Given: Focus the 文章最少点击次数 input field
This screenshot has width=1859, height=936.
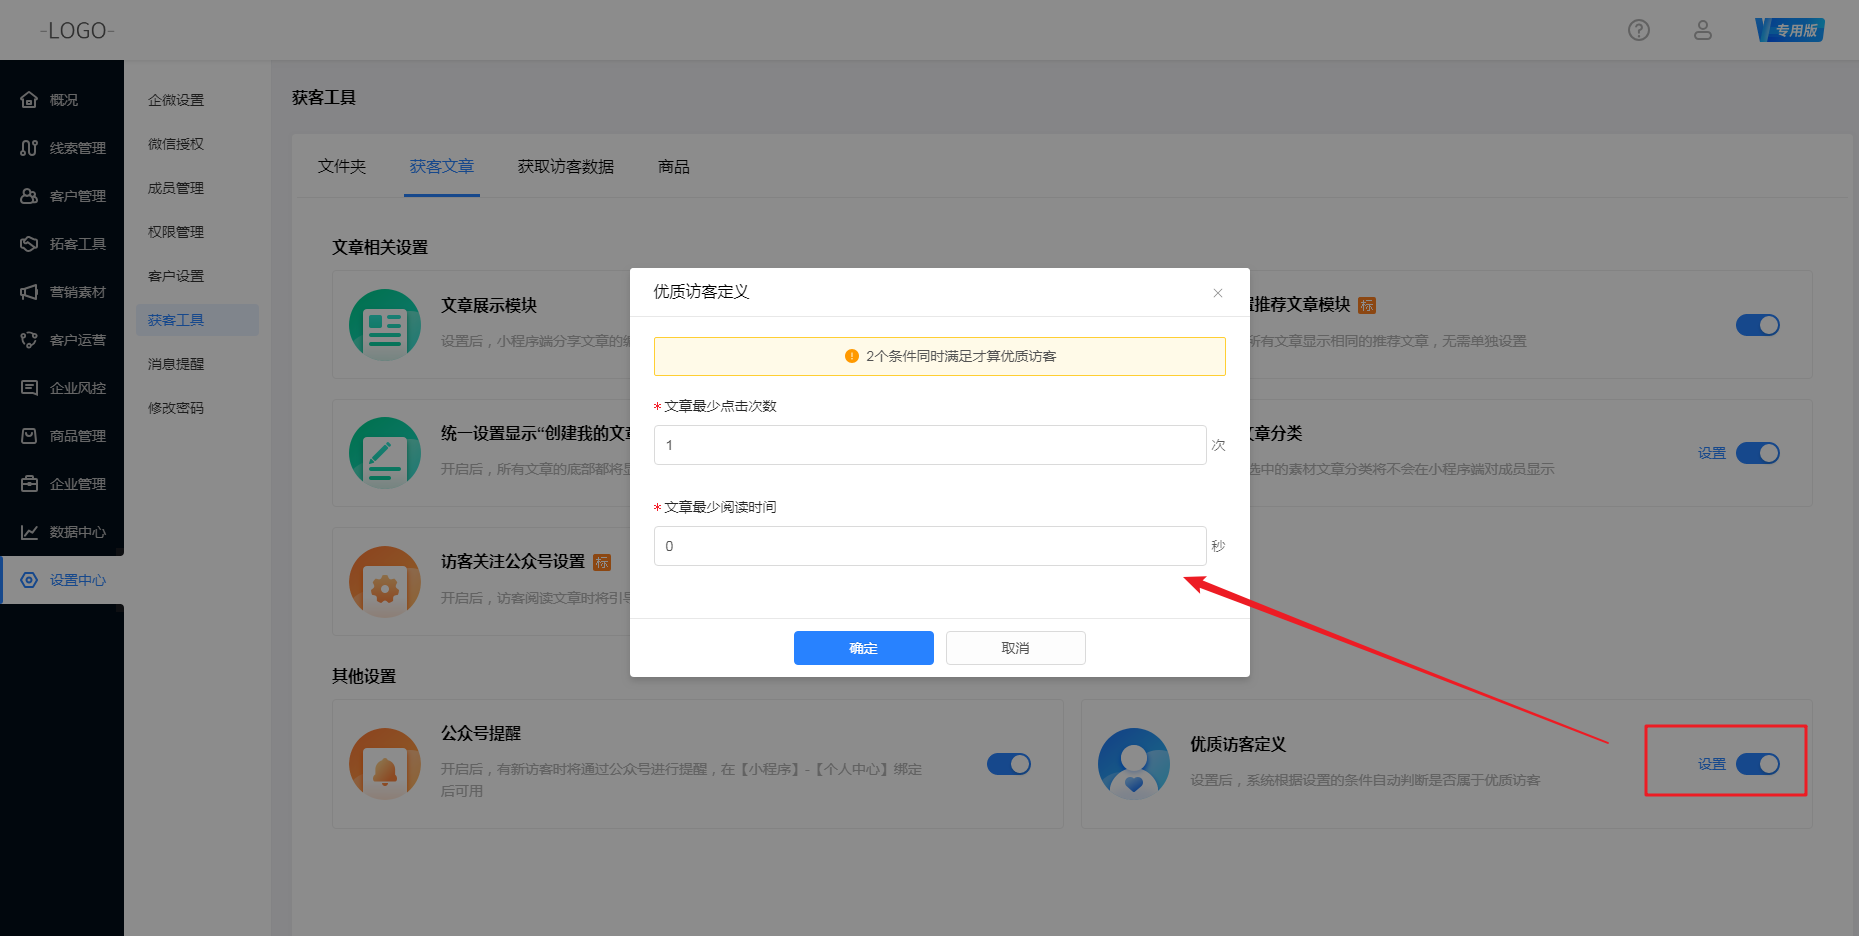Looking at the screenshot, I should pos(930,445).
